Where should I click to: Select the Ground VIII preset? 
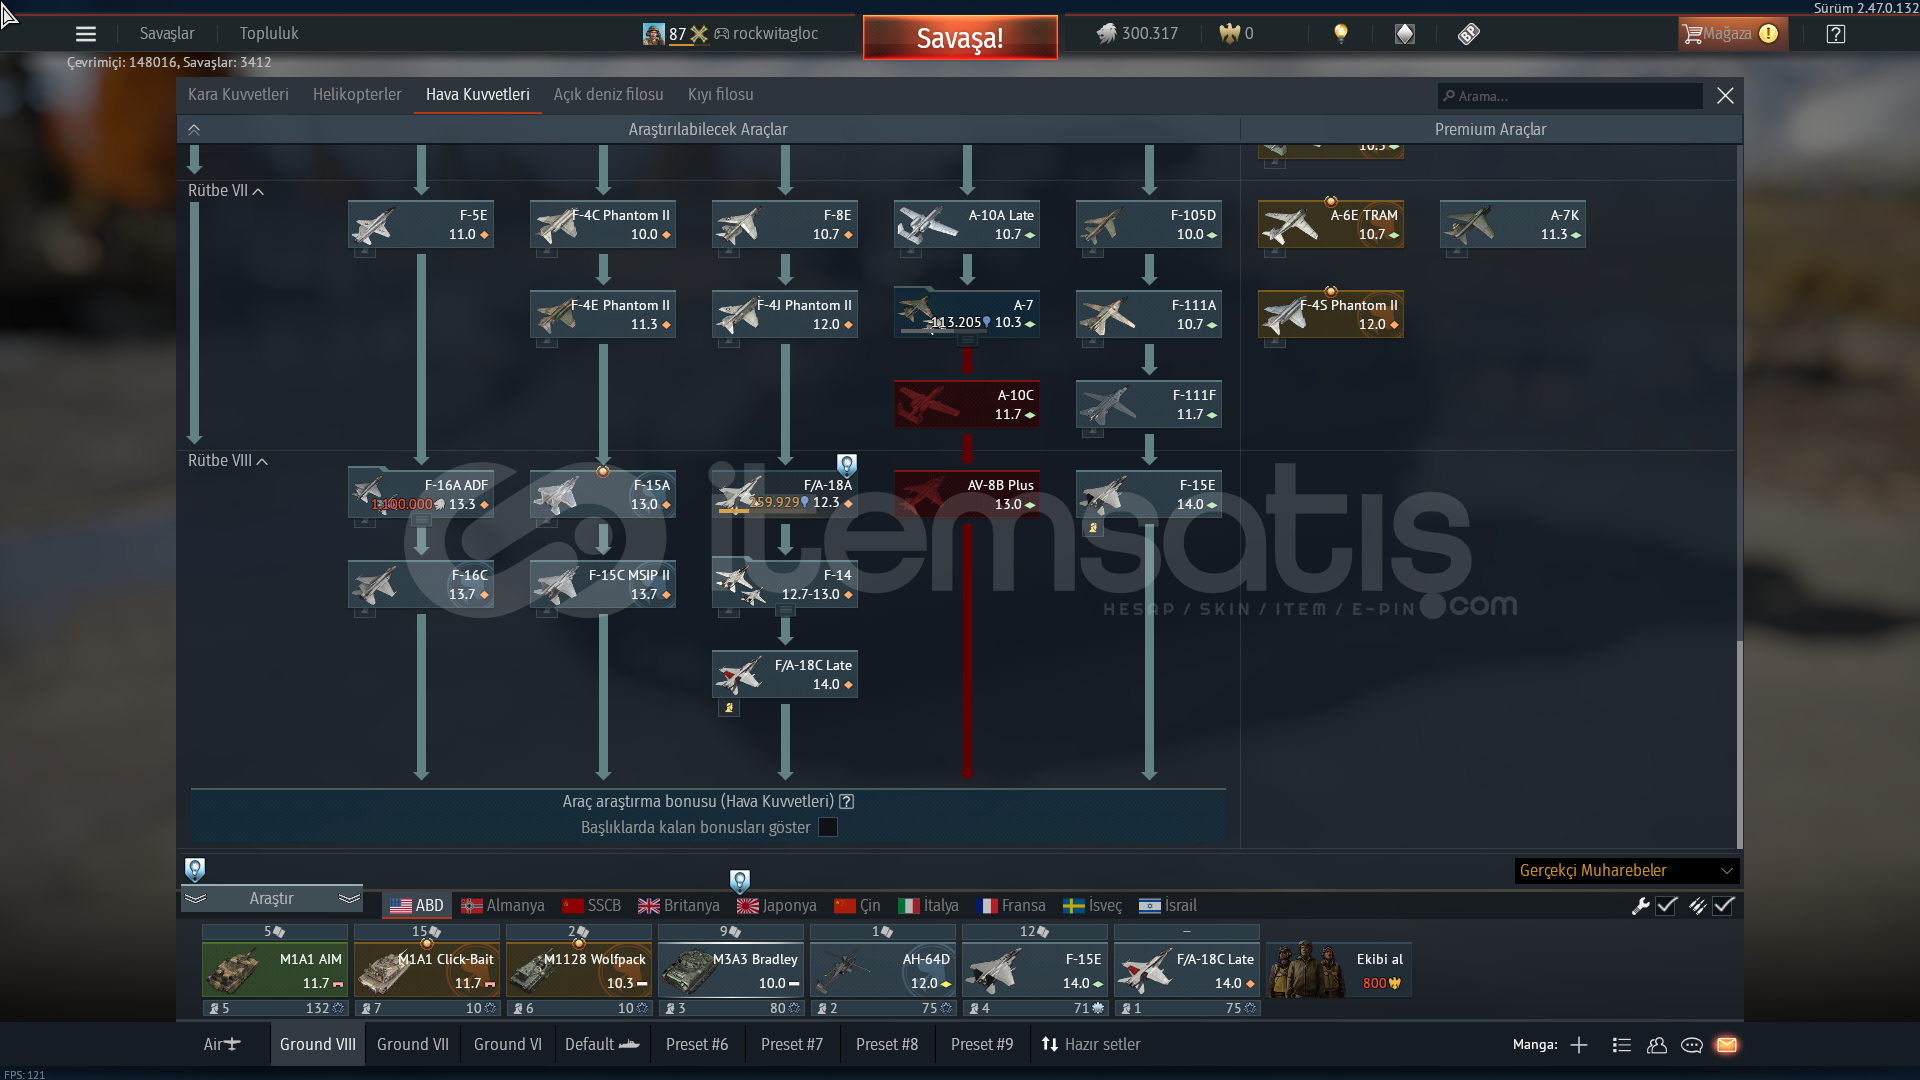[x=318, y=1044]
